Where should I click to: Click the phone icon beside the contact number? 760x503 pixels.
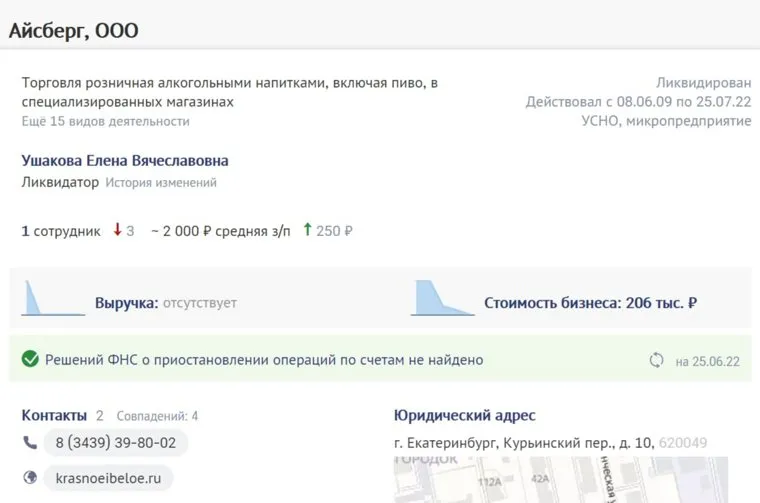29,442
